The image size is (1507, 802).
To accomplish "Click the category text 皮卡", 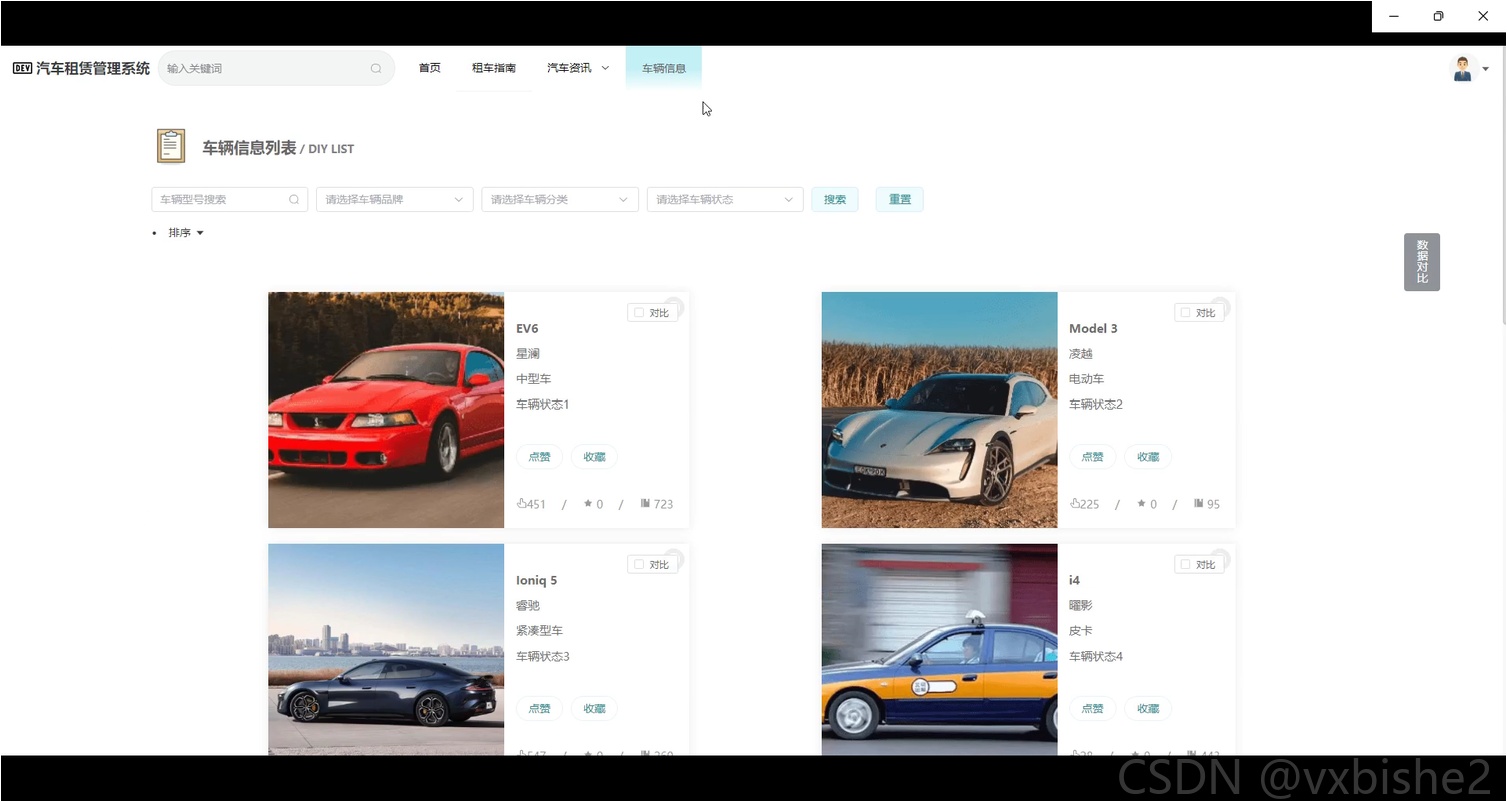I will 1081,631.
